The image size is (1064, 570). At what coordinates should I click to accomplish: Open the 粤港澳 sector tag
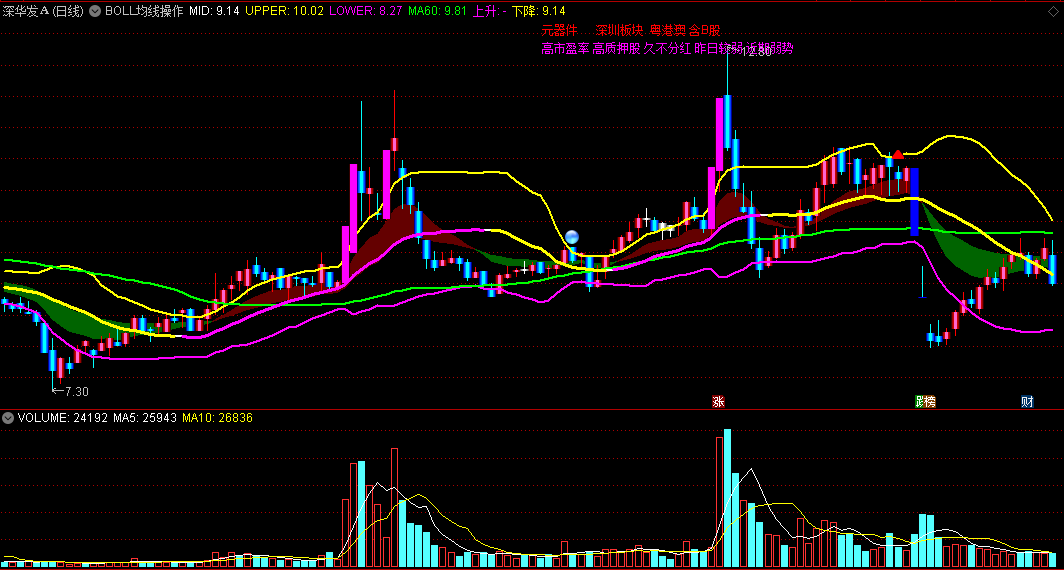pyautogui.click(x=668, y=31)
